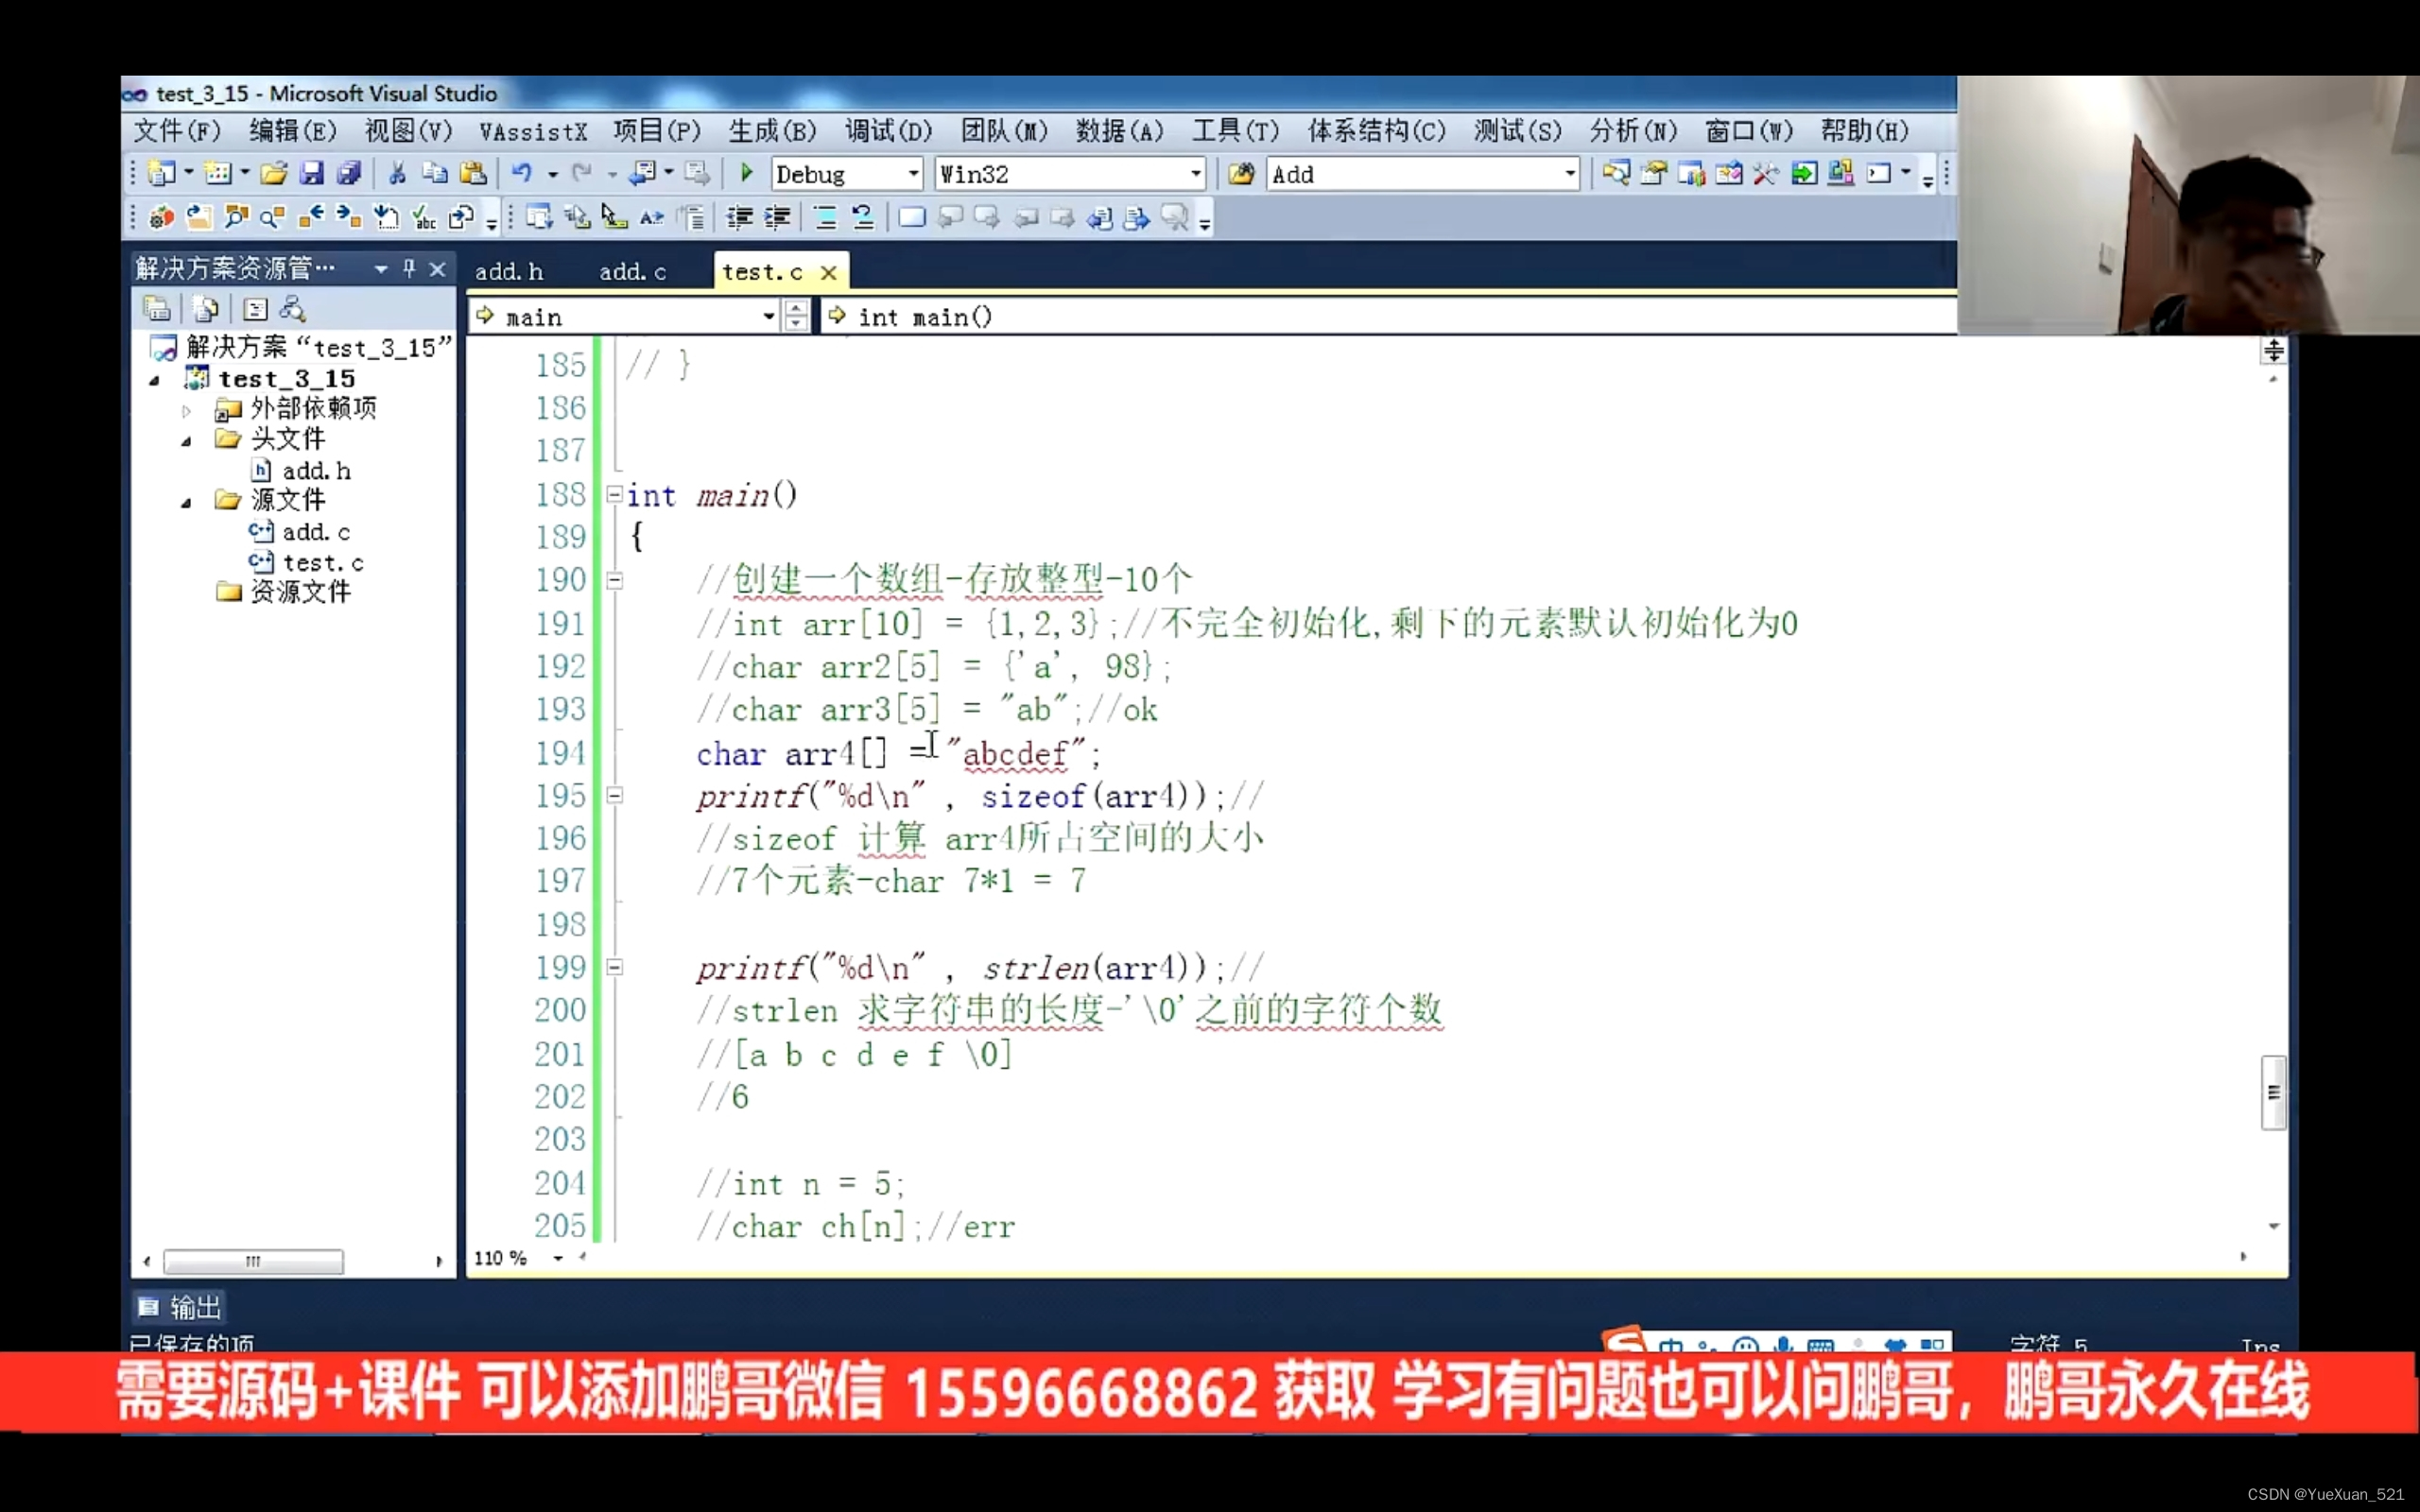Viewport: 2420px width, 1512px height.
Task: Undo the last edit with Undo icon
Action: coord(521,174)
